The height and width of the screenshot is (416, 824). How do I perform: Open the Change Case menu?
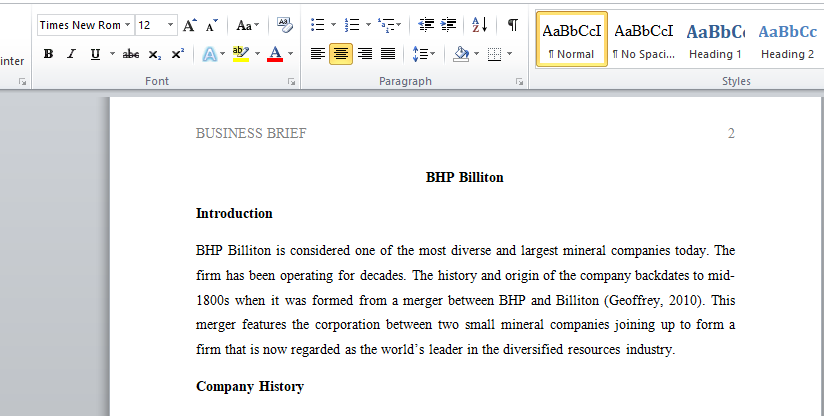pos(247,25)
